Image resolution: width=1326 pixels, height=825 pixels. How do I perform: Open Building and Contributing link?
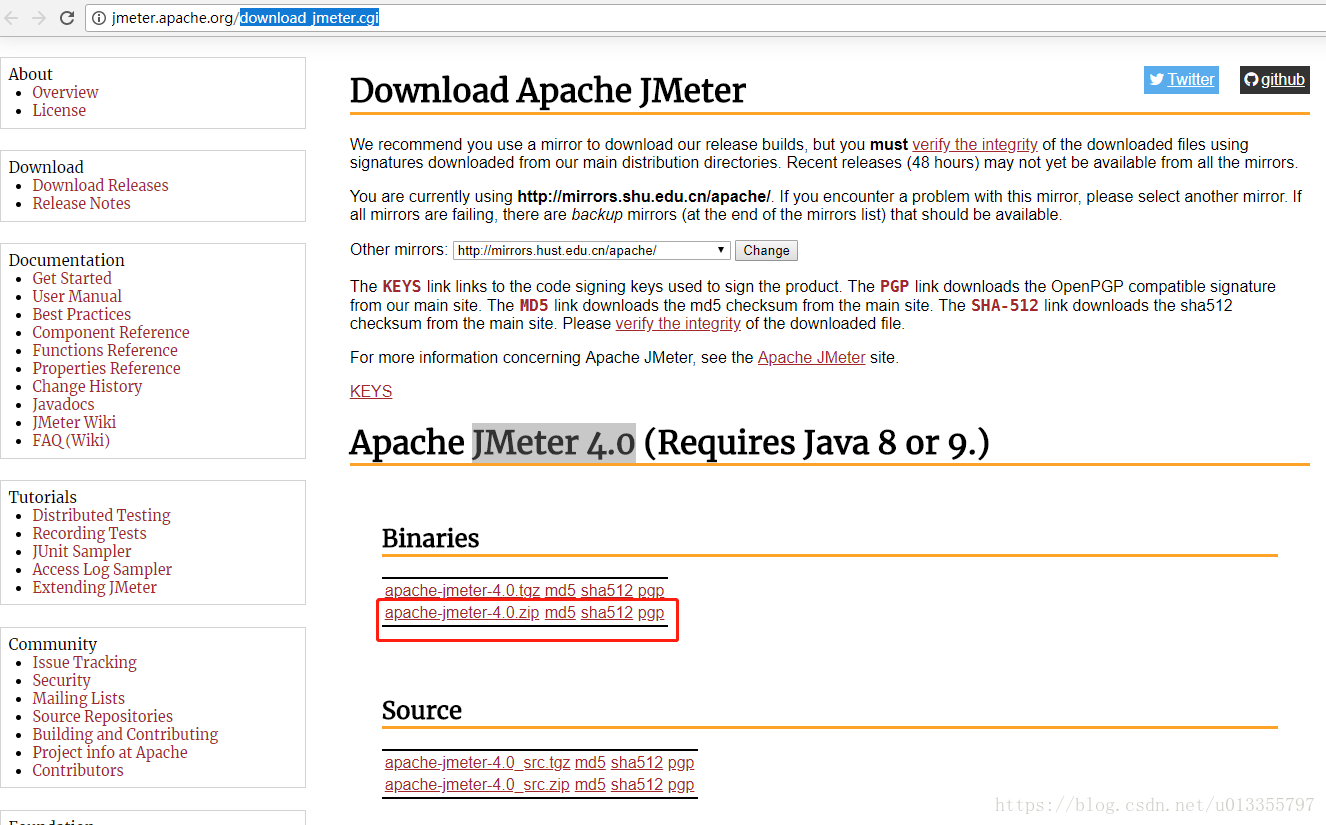pos(125,734)
